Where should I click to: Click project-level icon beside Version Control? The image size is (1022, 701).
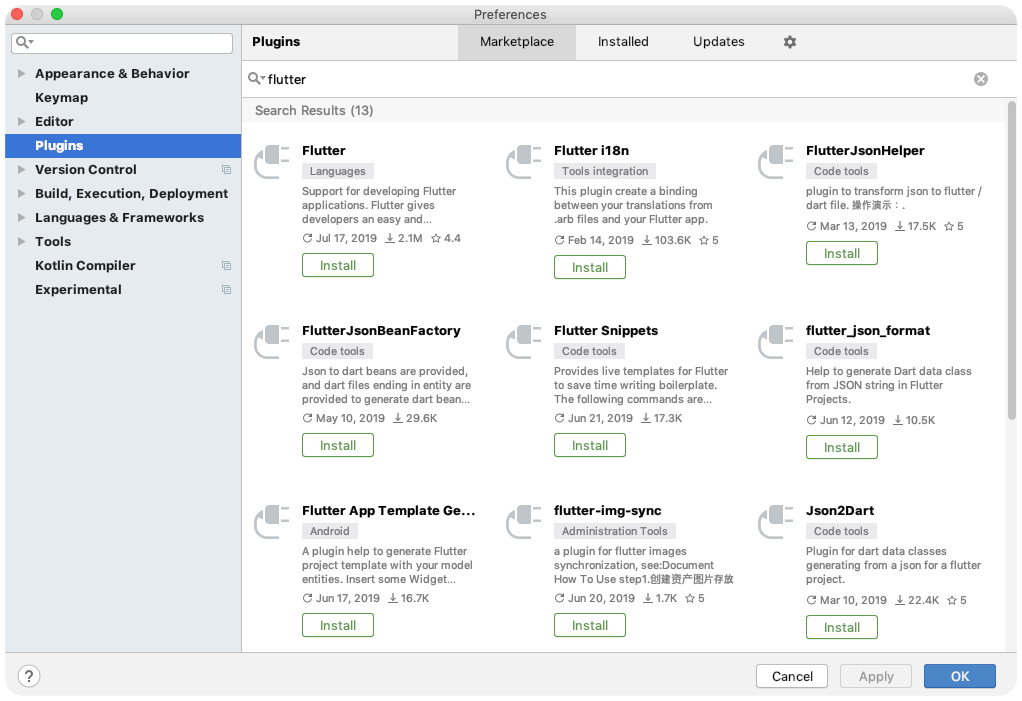click(x=226, y=169)
